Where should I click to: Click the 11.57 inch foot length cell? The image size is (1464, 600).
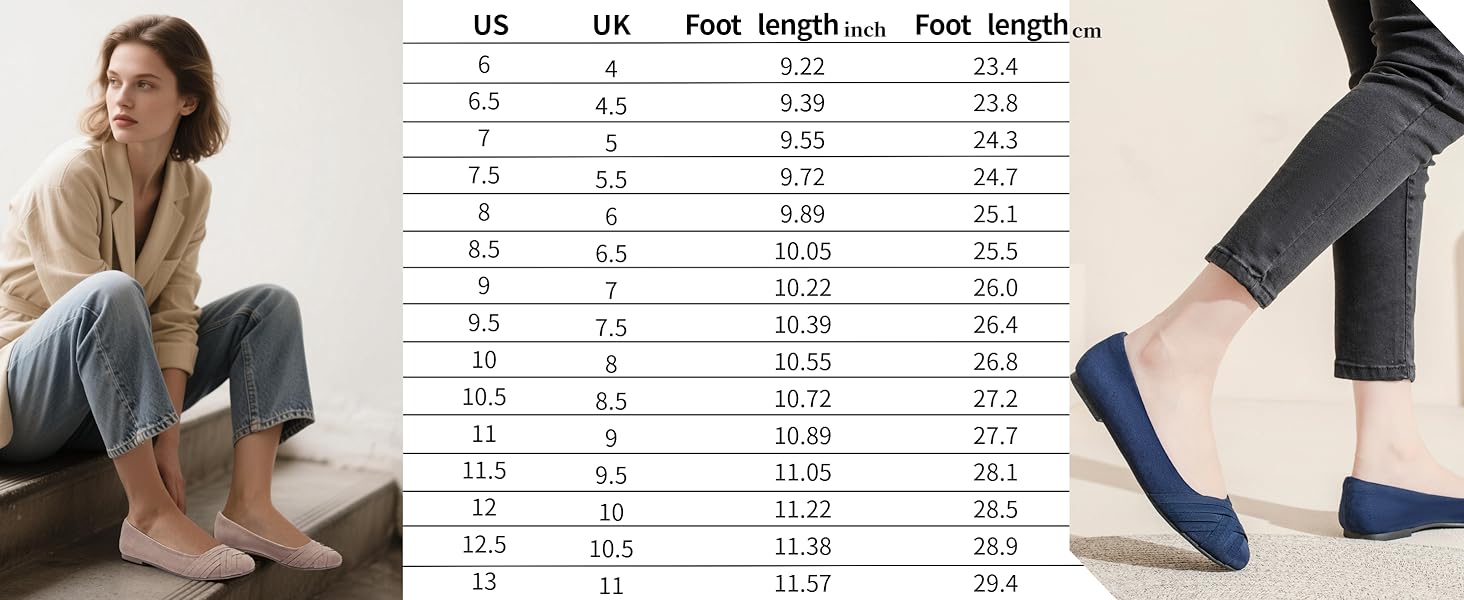(x=802, y=583)
